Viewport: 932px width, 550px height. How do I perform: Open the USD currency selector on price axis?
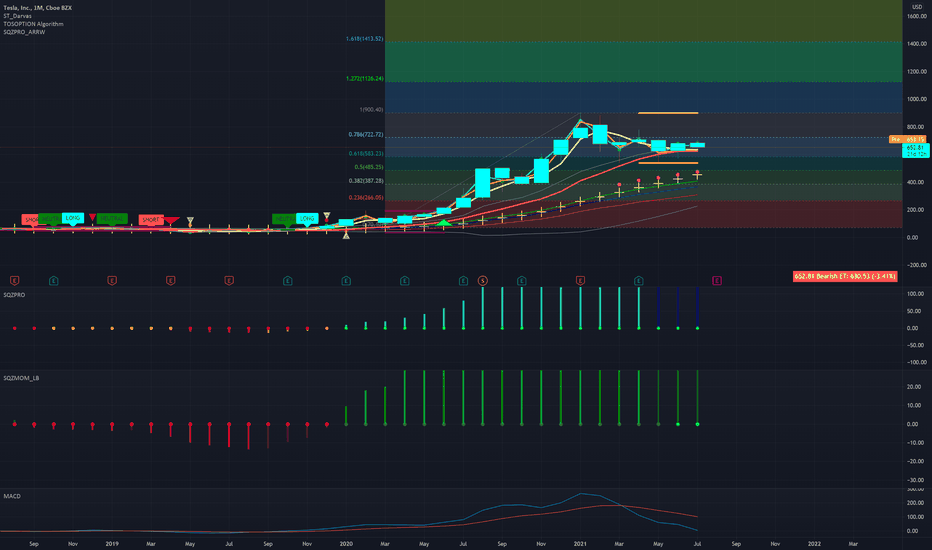point(917,7)
